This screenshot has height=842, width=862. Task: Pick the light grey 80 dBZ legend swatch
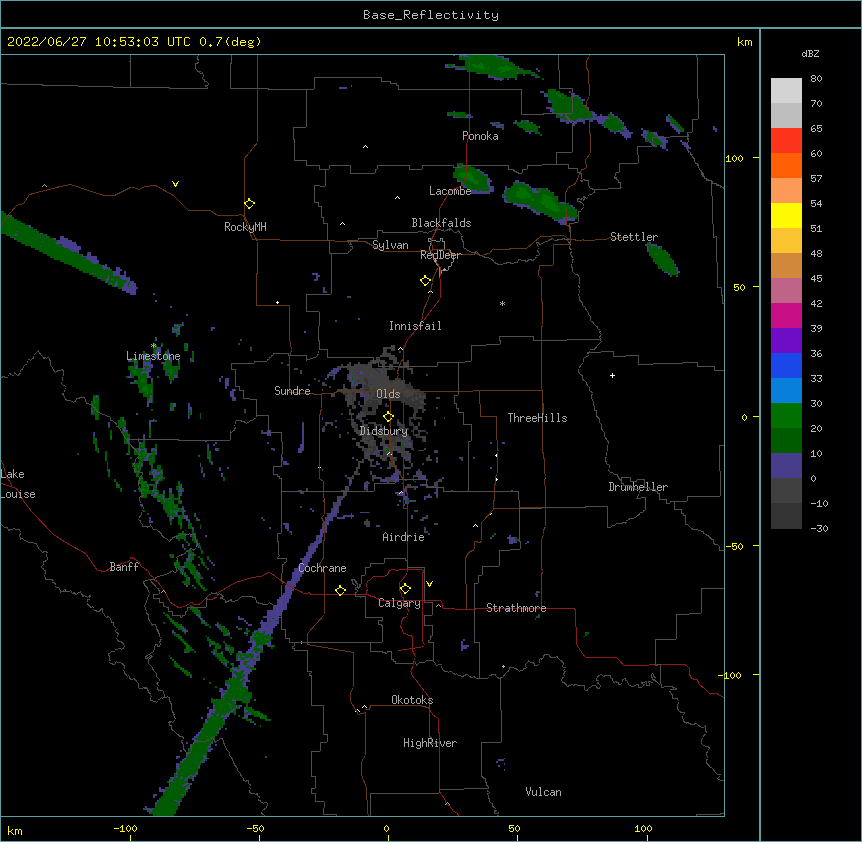pyautogui.click(x=786, y=91)
